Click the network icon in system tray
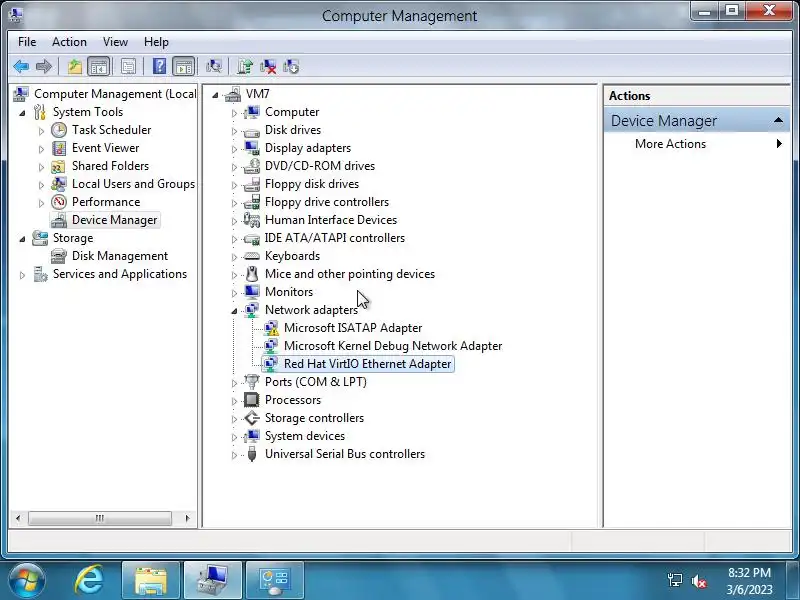Image resolution: width=800 pixels, height=600 pixels. point(674,581)
